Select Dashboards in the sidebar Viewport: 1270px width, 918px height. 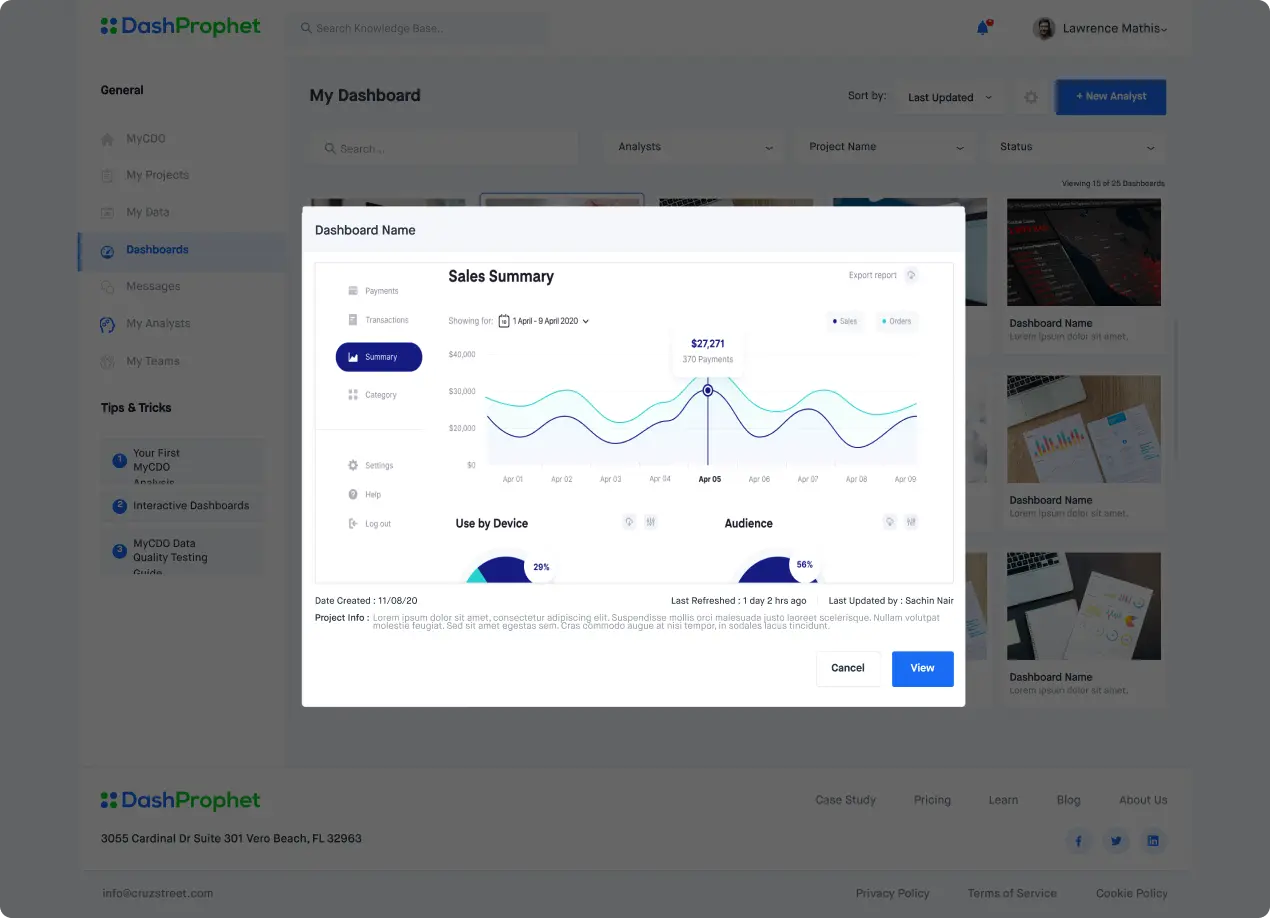pyautogui.click(x=157, y=250)
